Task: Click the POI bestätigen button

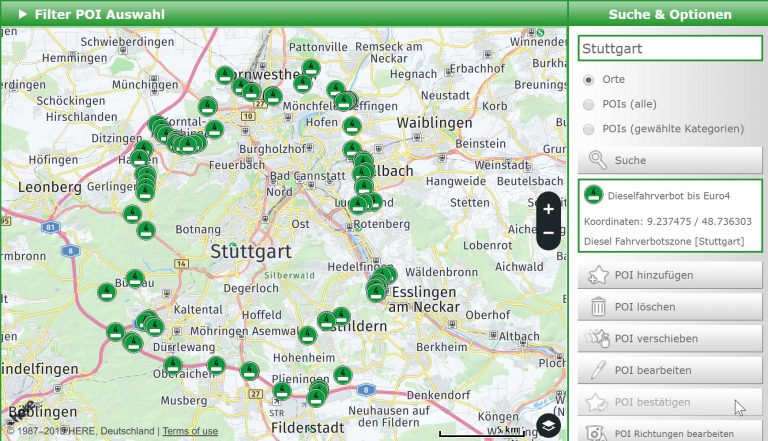Action: point(670,402)
